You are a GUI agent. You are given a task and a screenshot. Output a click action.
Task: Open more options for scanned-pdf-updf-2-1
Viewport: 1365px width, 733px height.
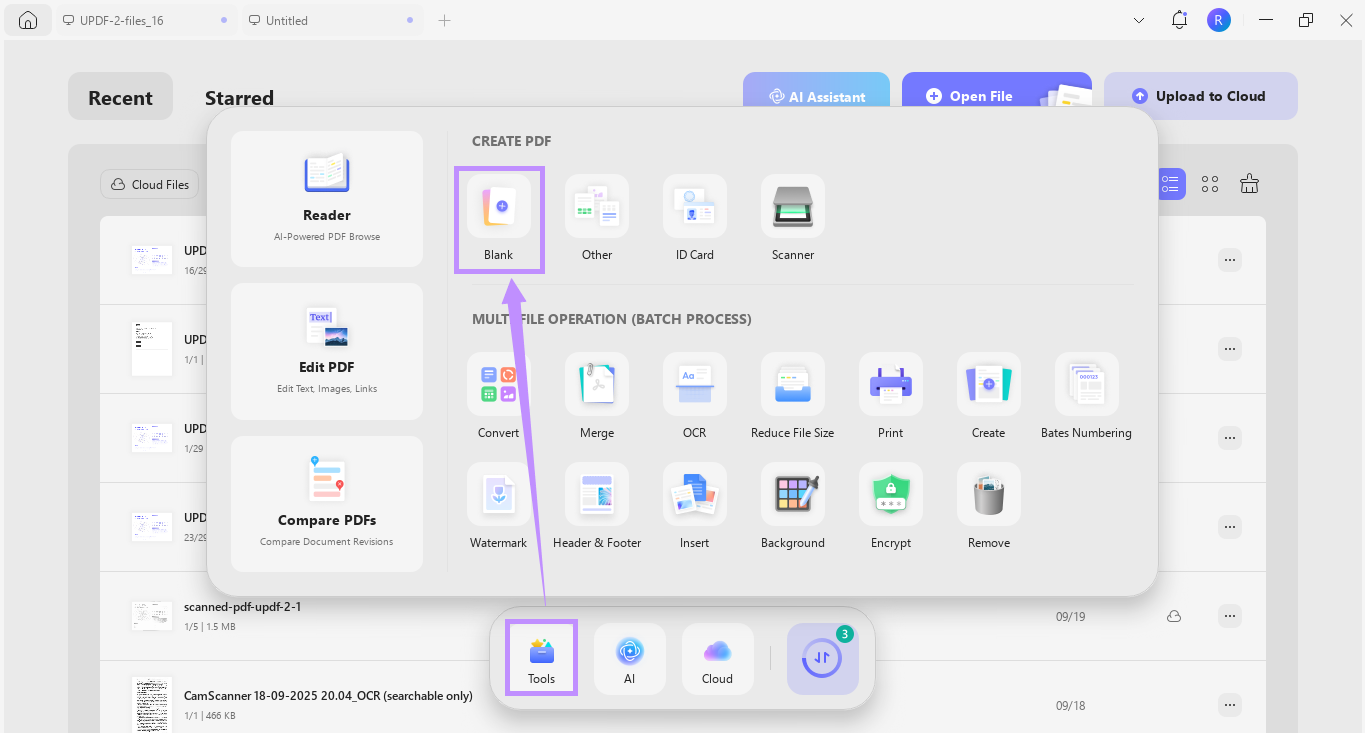click(x=1229, y=615)
